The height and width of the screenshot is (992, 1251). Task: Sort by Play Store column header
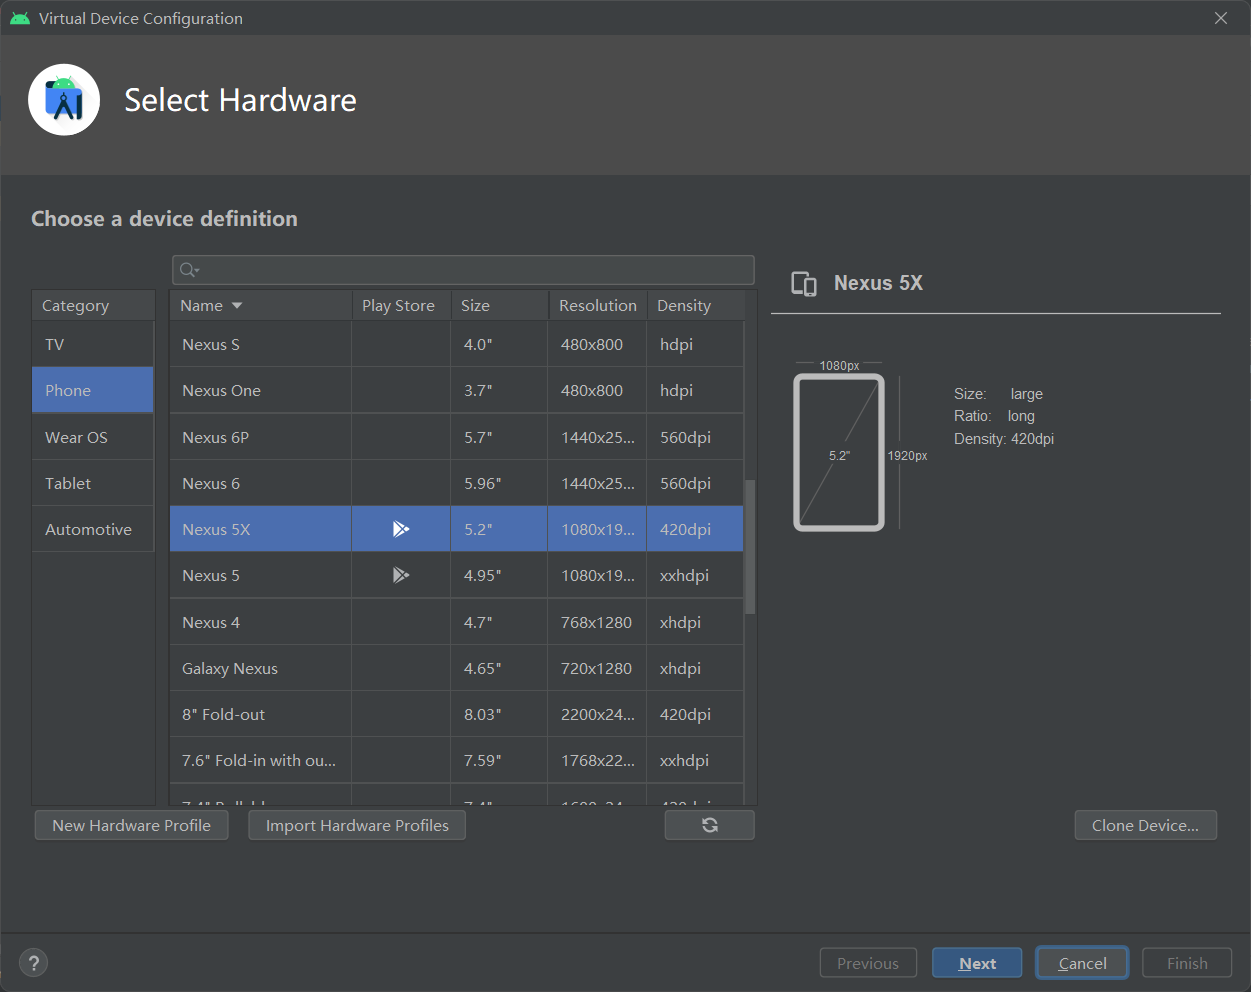[401, 306]
